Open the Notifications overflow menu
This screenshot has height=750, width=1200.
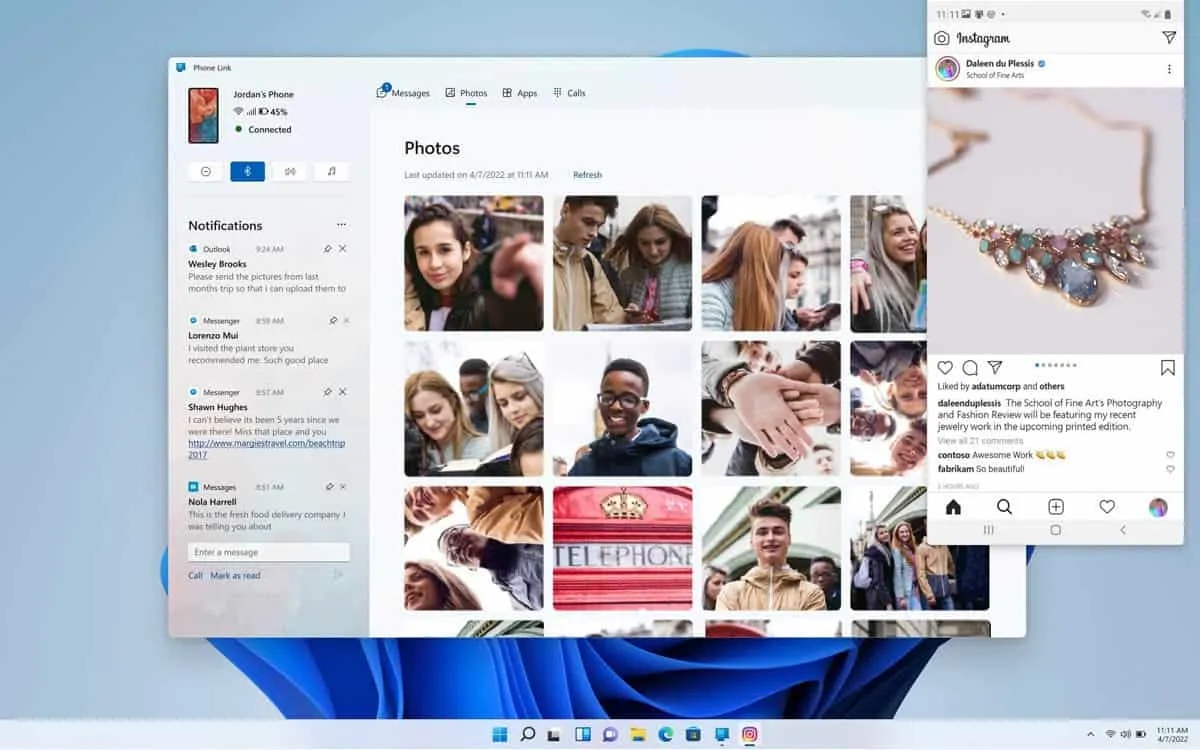(341, 224)
